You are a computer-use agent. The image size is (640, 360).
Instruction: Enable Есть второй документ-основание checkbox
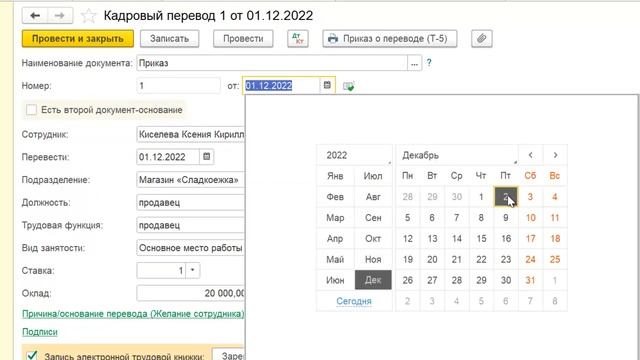click(x=31, y=110)
